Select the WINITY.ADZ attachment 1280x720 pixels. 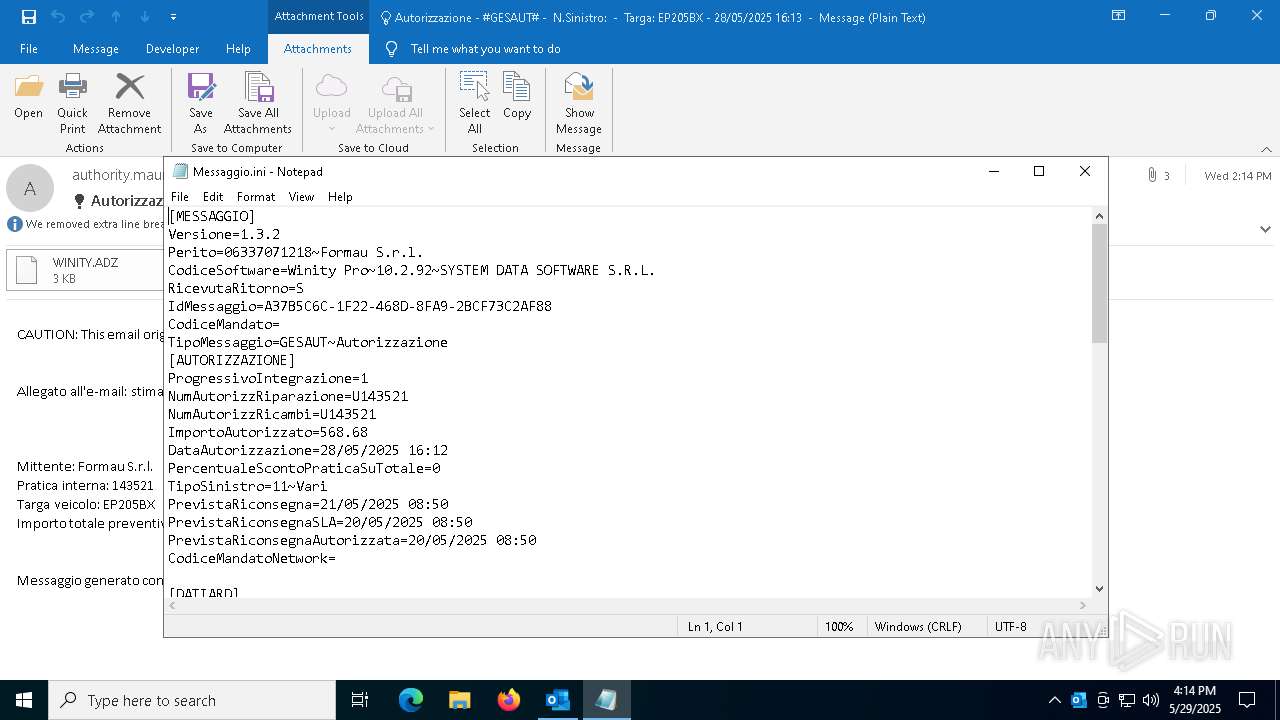click(87, 270)
